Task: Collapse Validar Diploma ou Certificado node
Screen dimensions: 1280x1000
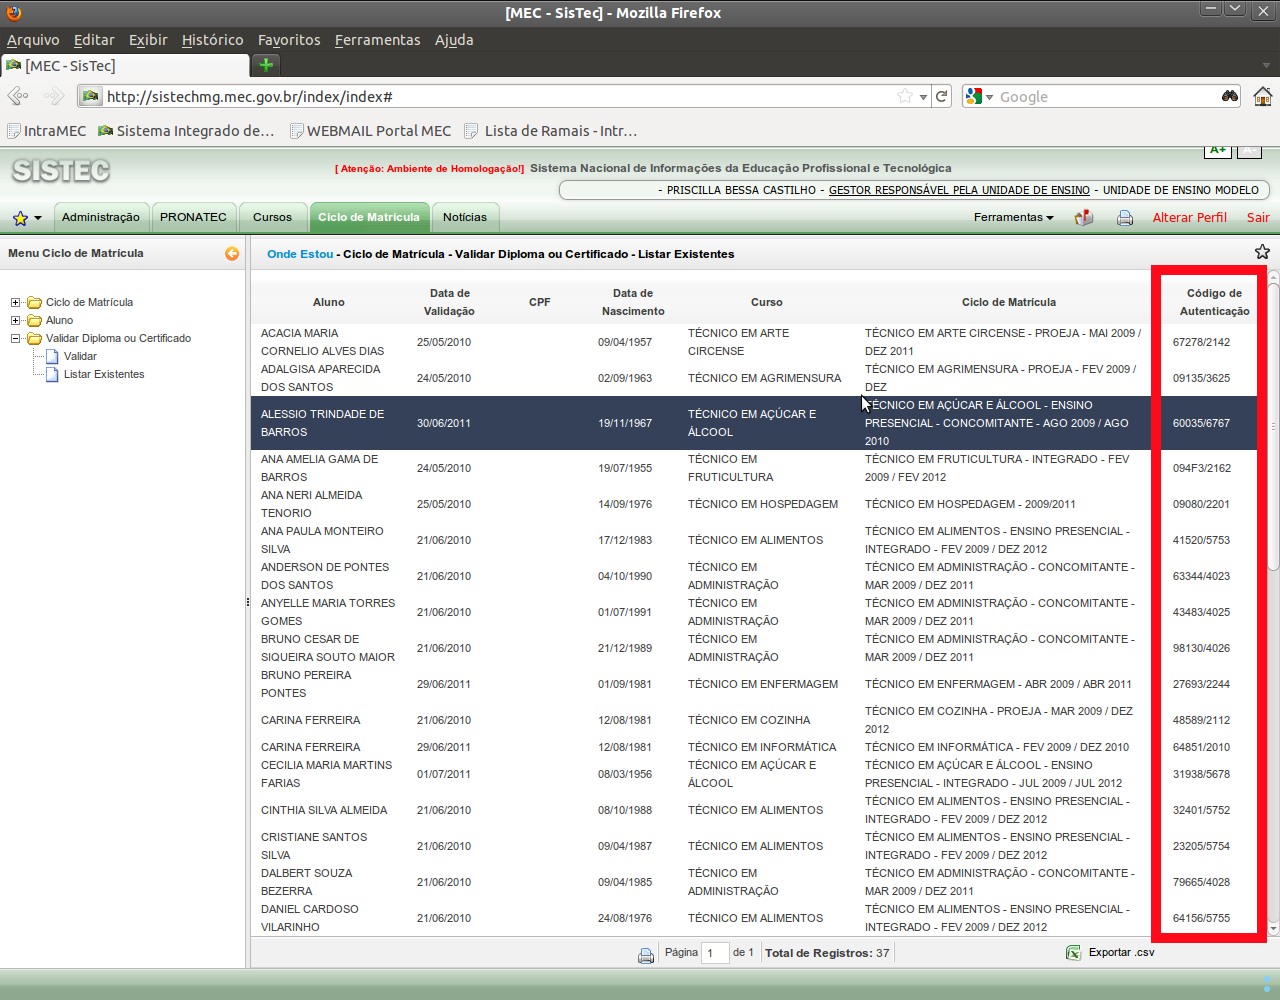Action: click(x=16, y=338)
